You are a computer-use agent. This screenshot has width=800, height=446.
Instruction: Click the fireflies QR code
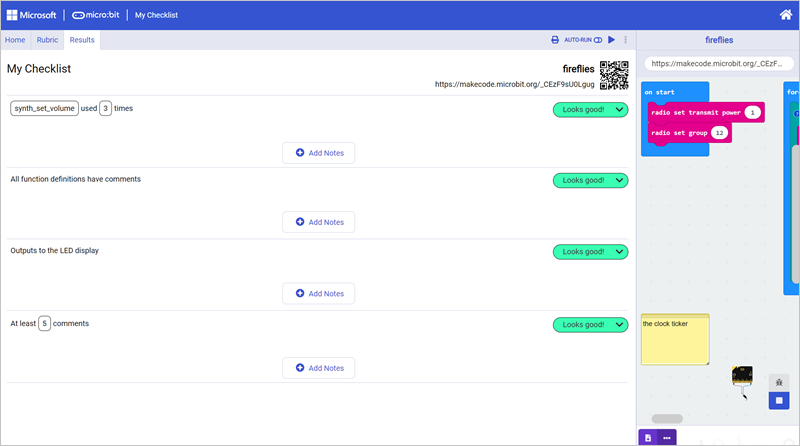pyautogui.click(x=614, y=75)
